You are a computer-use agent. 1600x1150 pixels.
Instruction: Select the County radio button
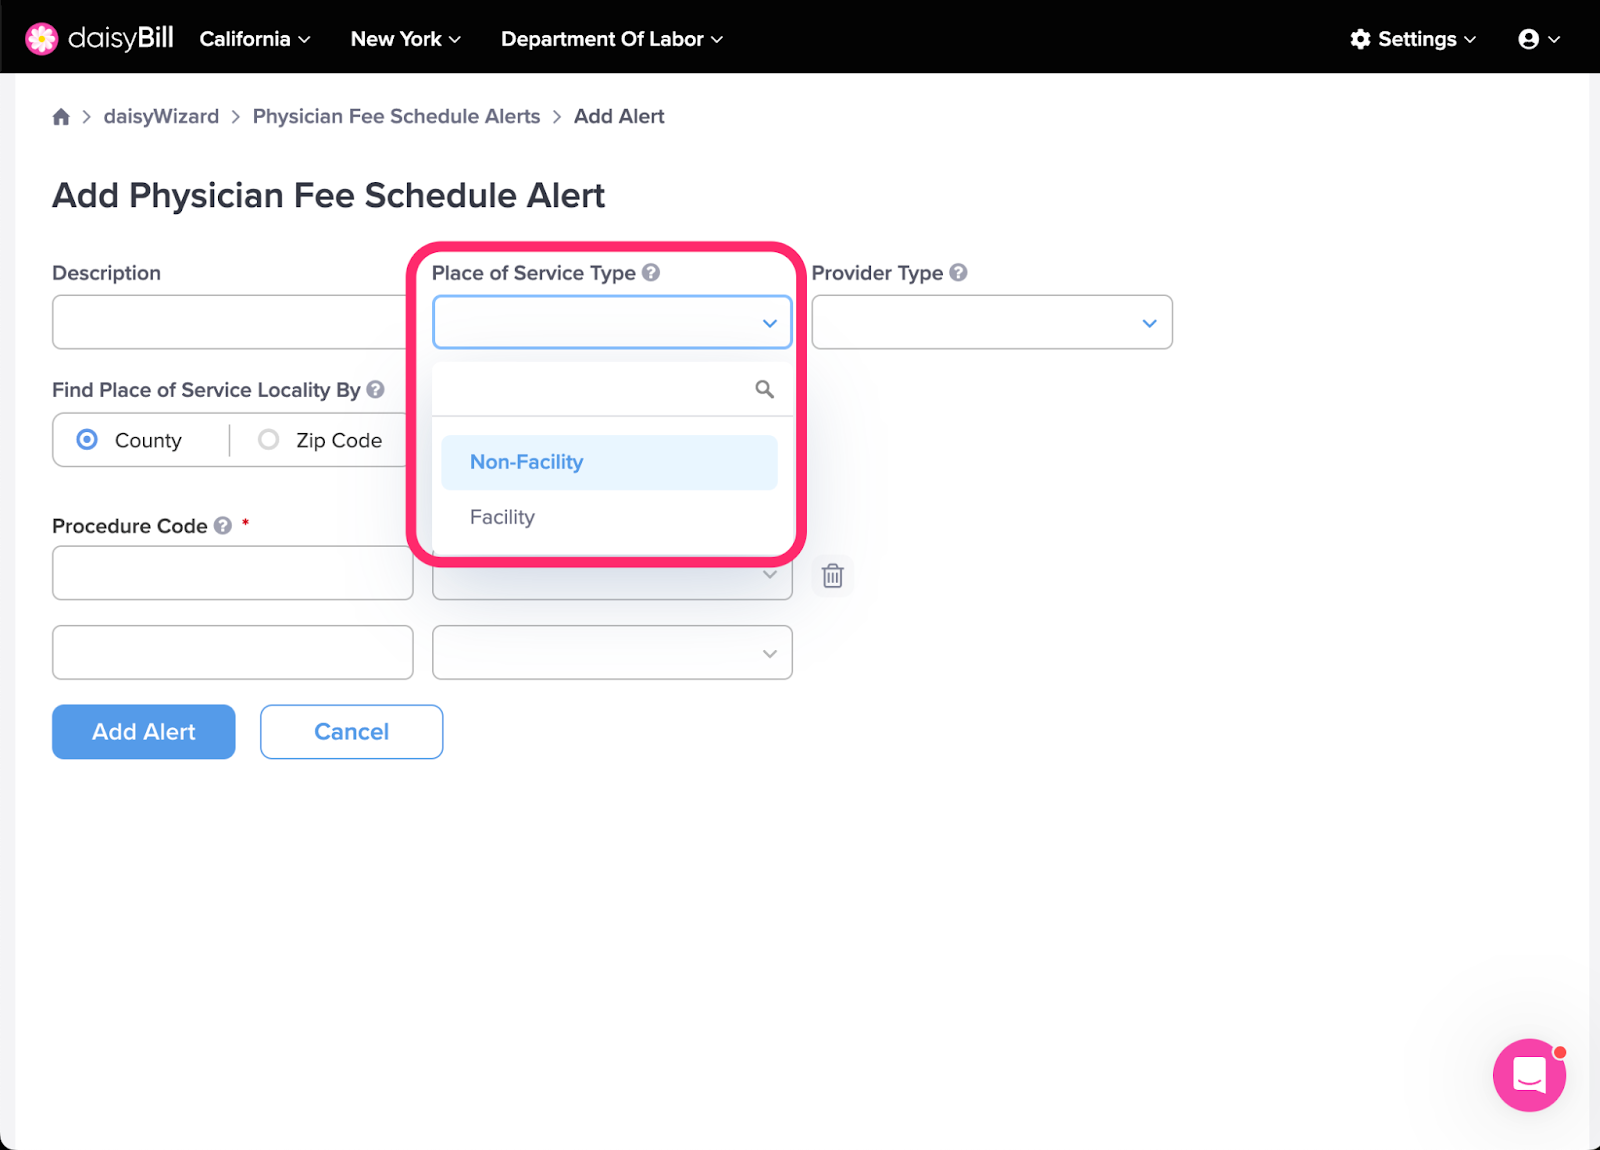pyautogui.click(x=87, y=440)
